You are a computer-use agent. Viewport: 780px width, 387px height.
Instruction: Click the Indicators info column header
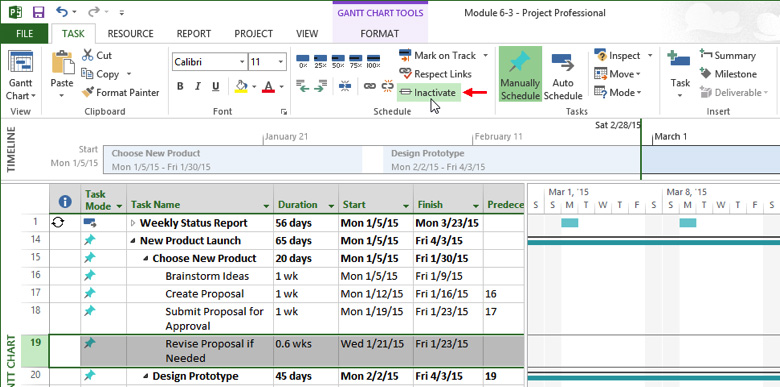(65, 201)
